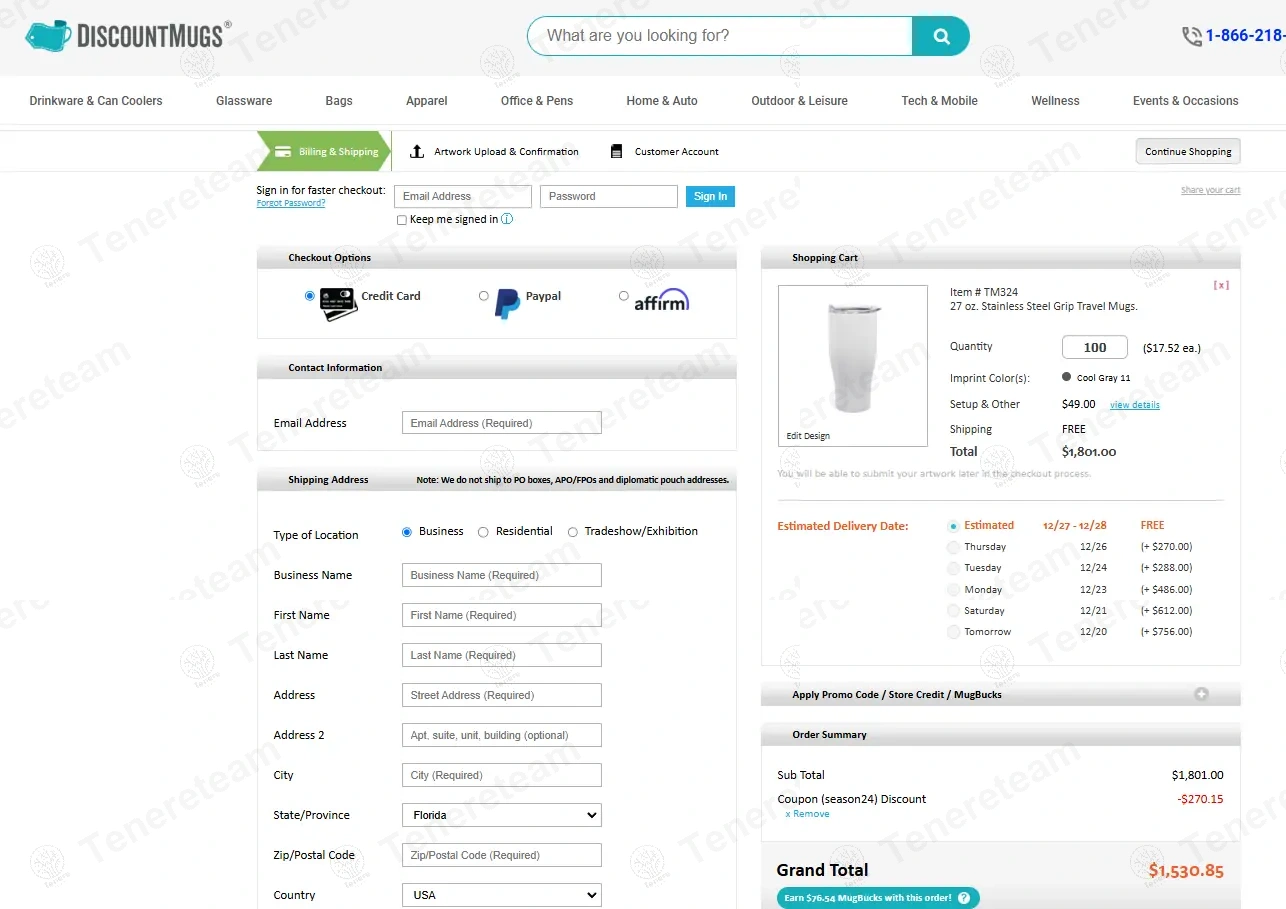
Task: Enable Keep me signed in checkbox
Action: click(402, 220)
